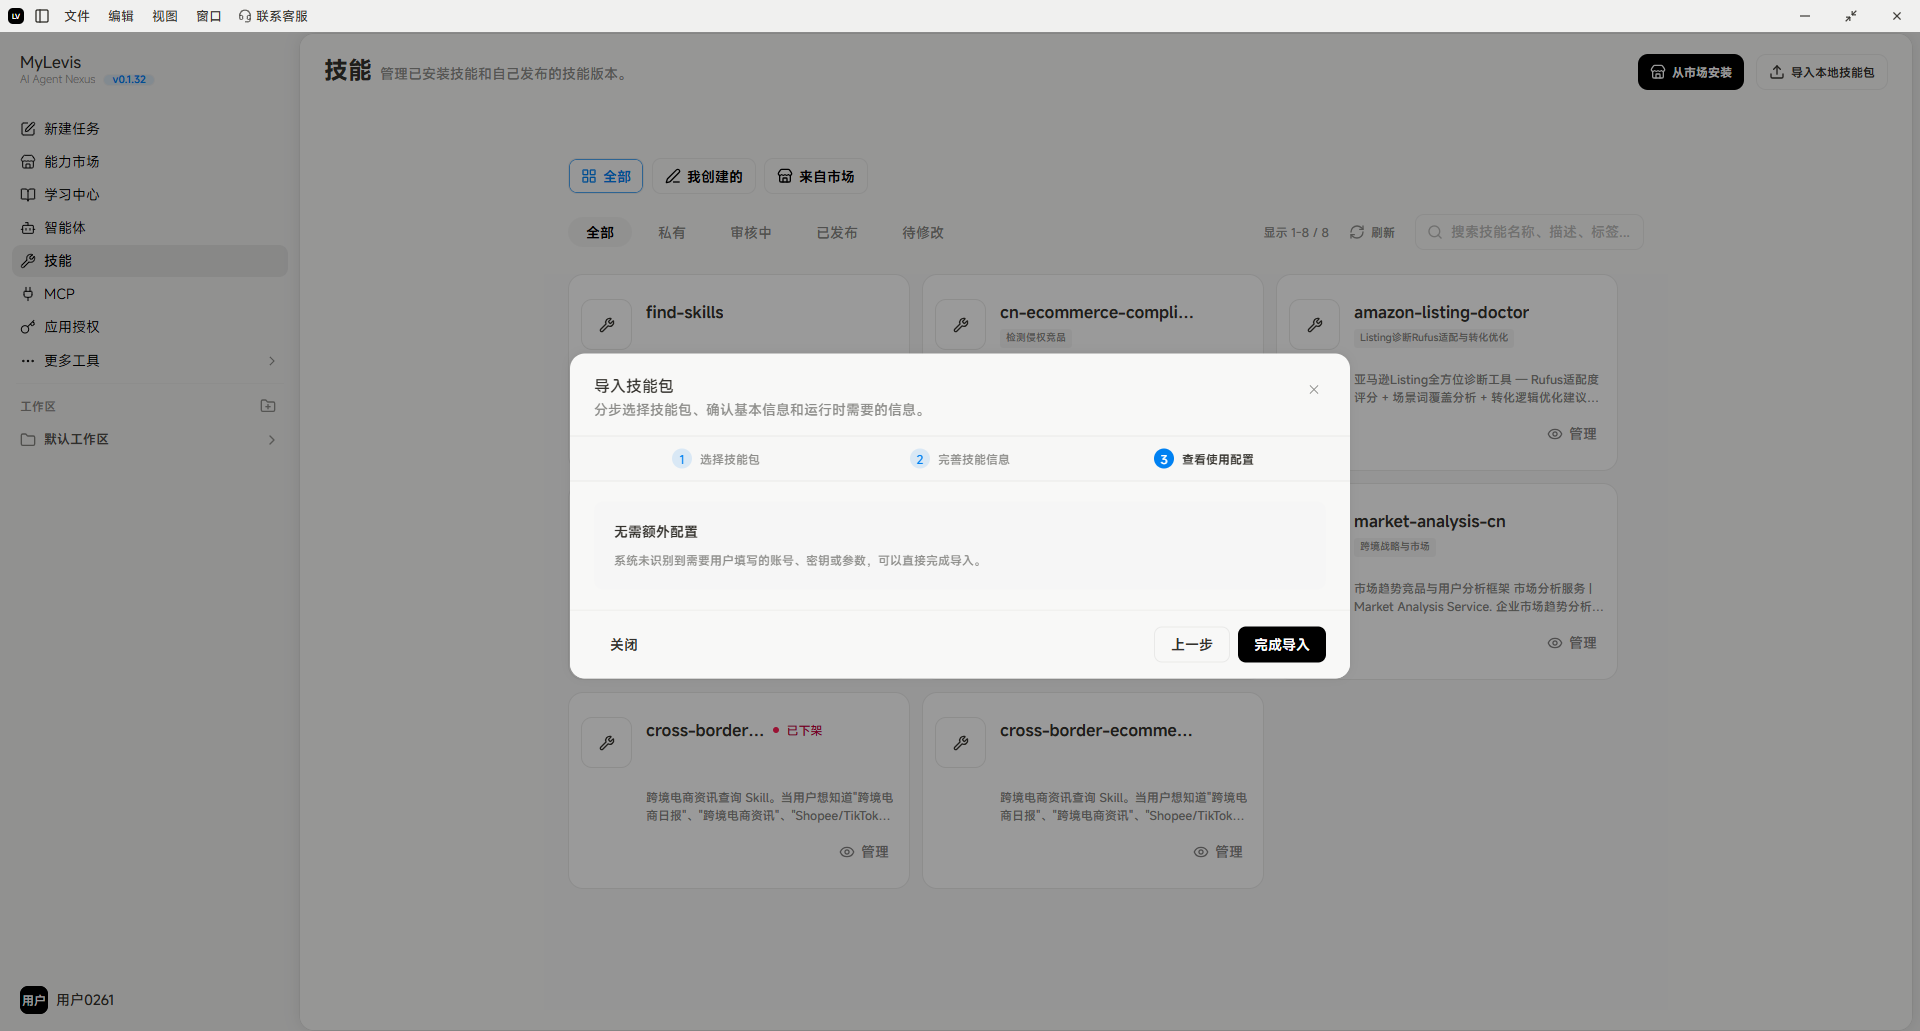This screenshot has width=1920, height=1031.
Task: Select 已发布 status filter
Action: pos(837,233)
